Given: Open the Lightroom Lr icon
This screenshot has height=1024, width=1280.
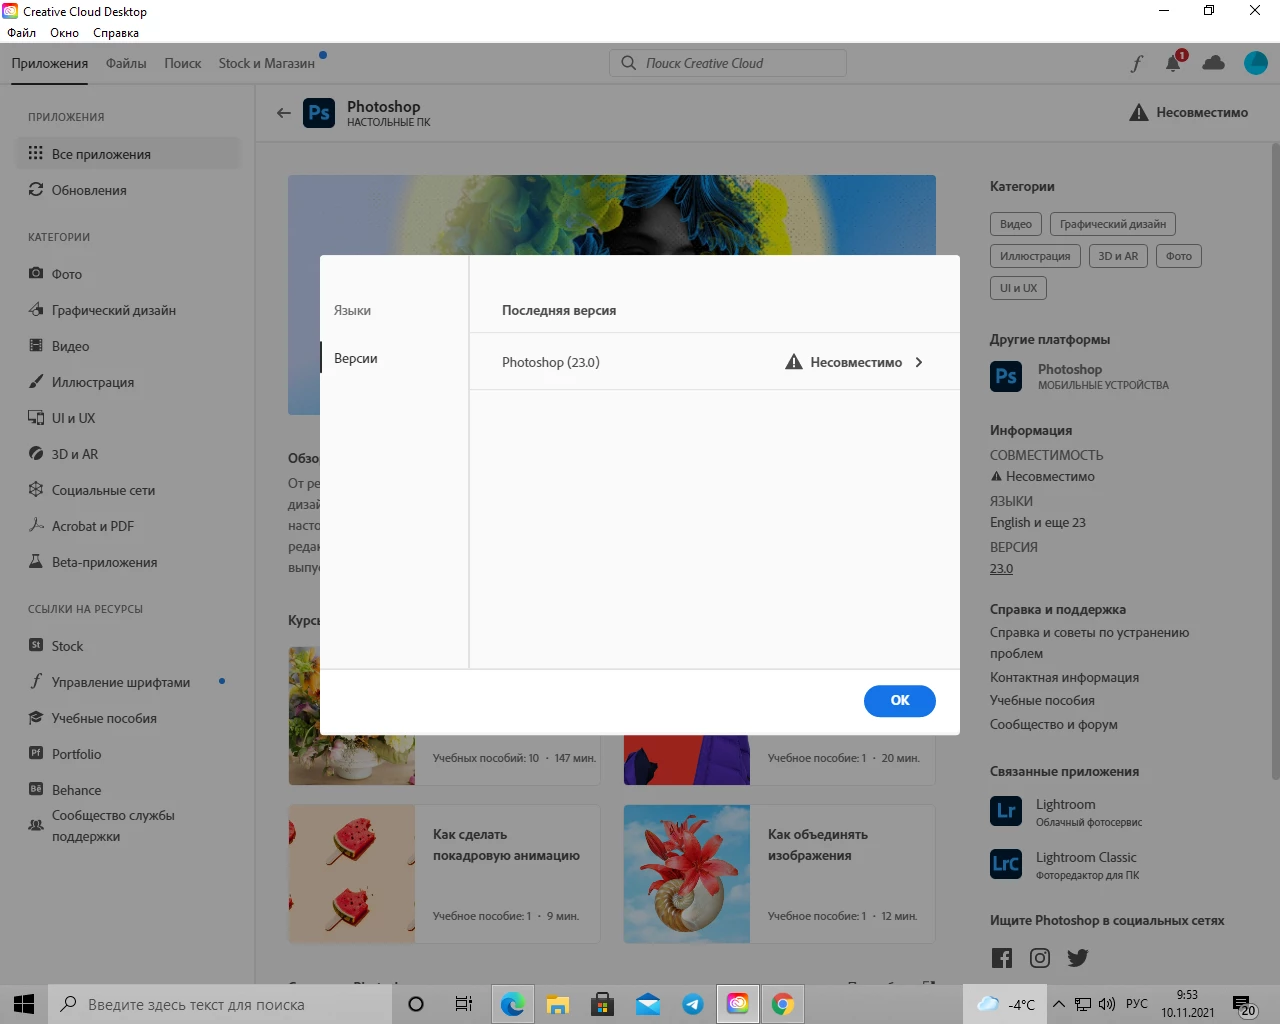Looking at the screenshot, I should [x=1006, y=811].
